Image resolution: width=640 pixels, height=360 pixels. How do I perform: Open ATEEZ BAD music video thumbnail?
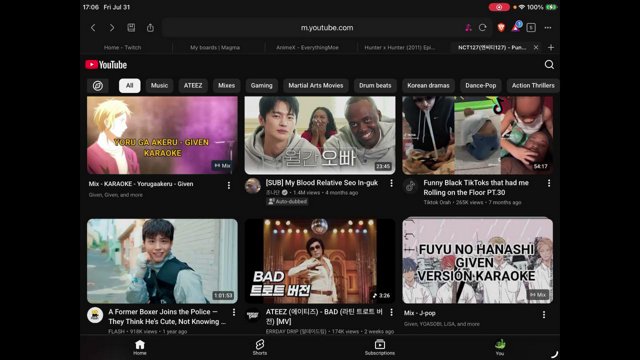click(320, 261)
